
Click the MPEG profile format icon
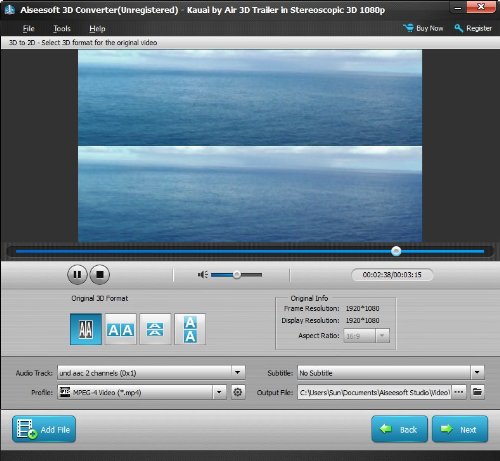(65, 392)
